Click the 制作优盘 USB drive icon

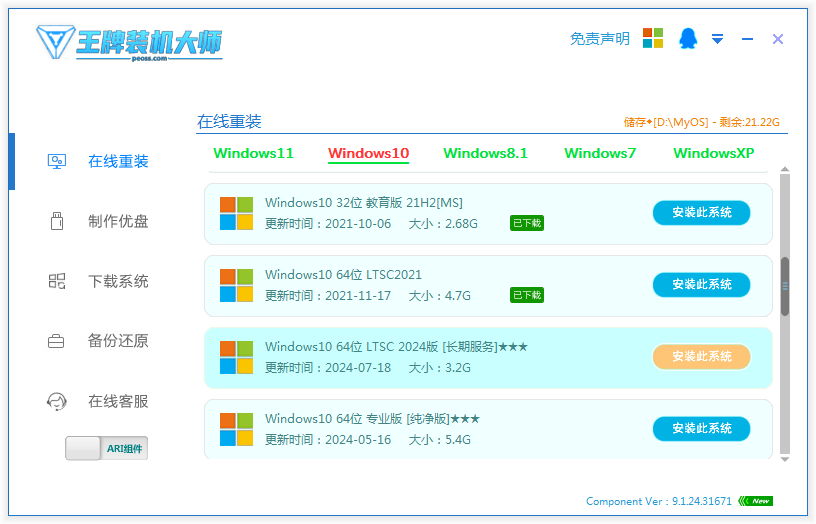[x=57, y=221]
